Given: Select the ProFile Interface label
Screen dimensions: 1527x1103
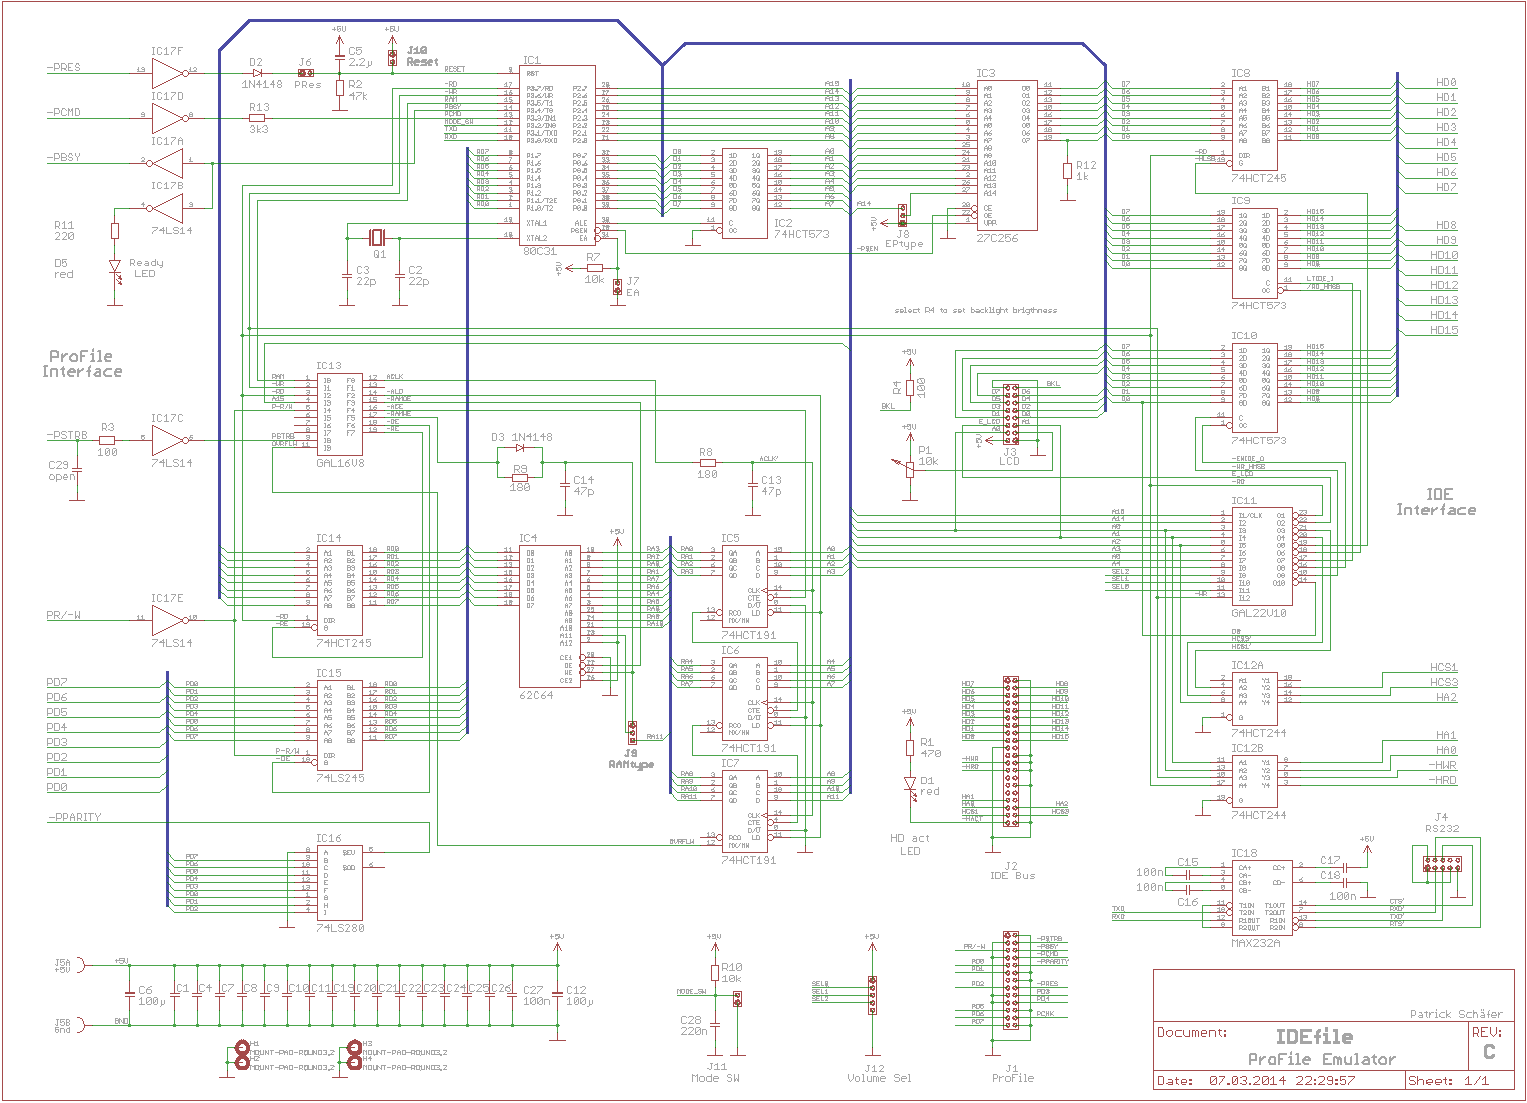Looking at the screenshot, I should (x=82, y=364).
